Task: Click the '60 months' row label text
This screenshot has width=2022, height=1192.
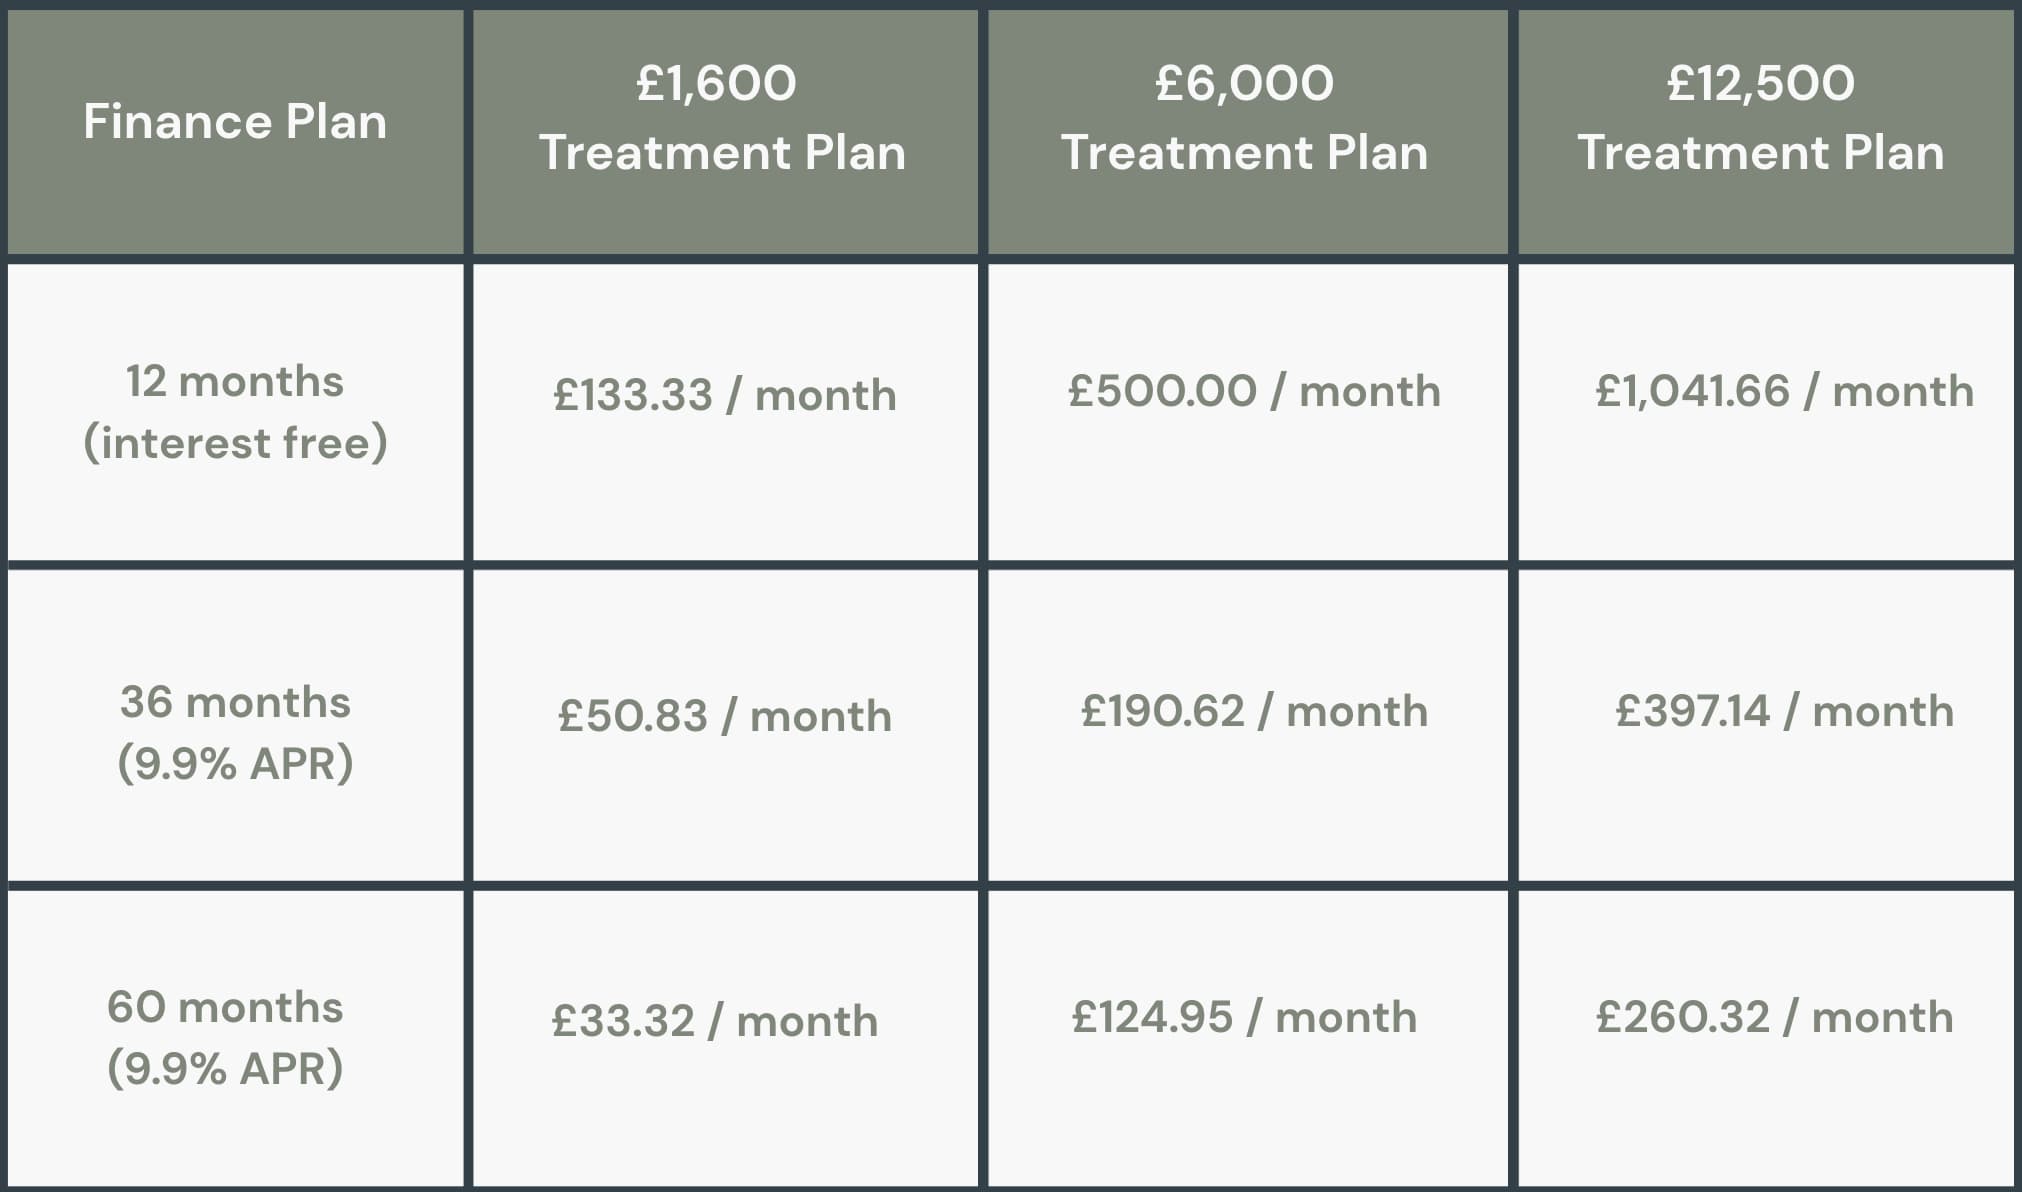Action: [x=225, y=1007]
